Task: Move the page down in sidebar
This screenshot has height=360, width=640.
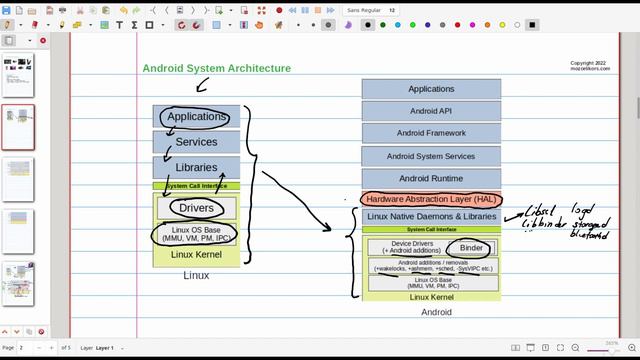Action: (17, 332)
